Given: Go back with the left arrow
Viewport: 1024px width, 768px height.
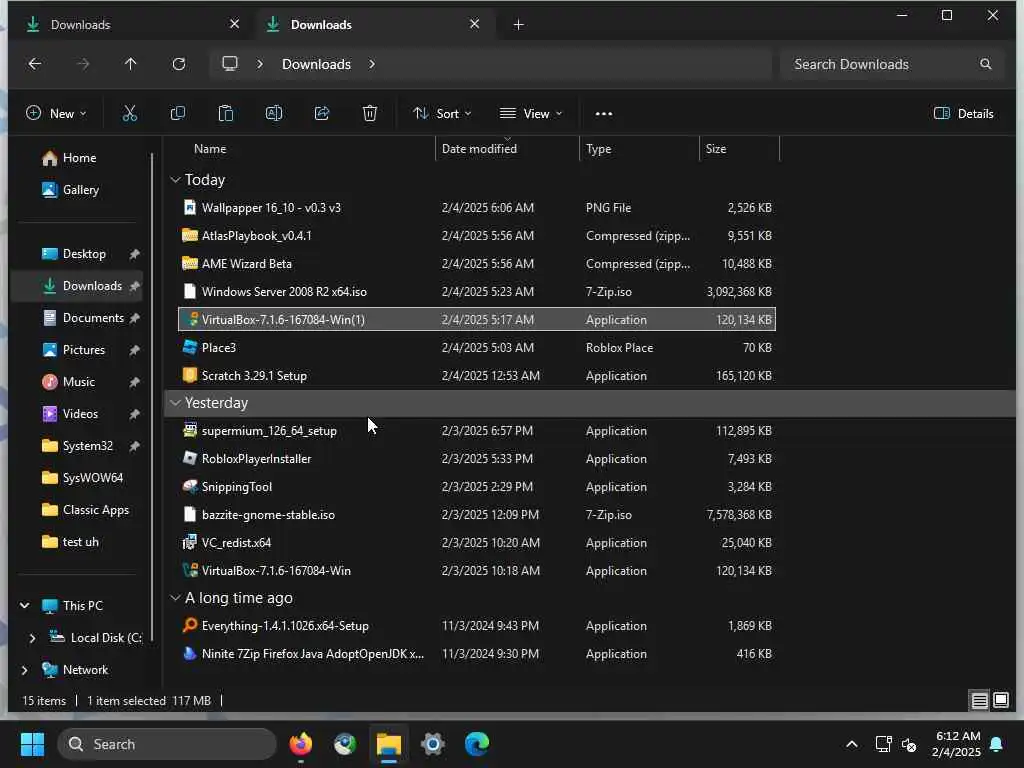Looking at the screenshot, I should point(35,64).
